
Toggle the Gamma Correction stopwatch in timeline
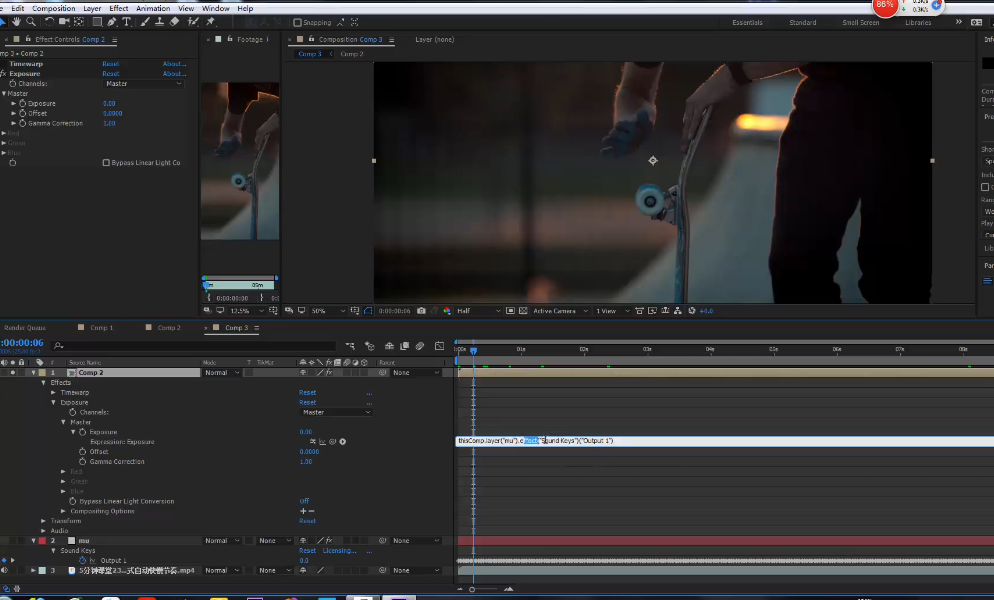pyautogui.click(x=82, y=462)
